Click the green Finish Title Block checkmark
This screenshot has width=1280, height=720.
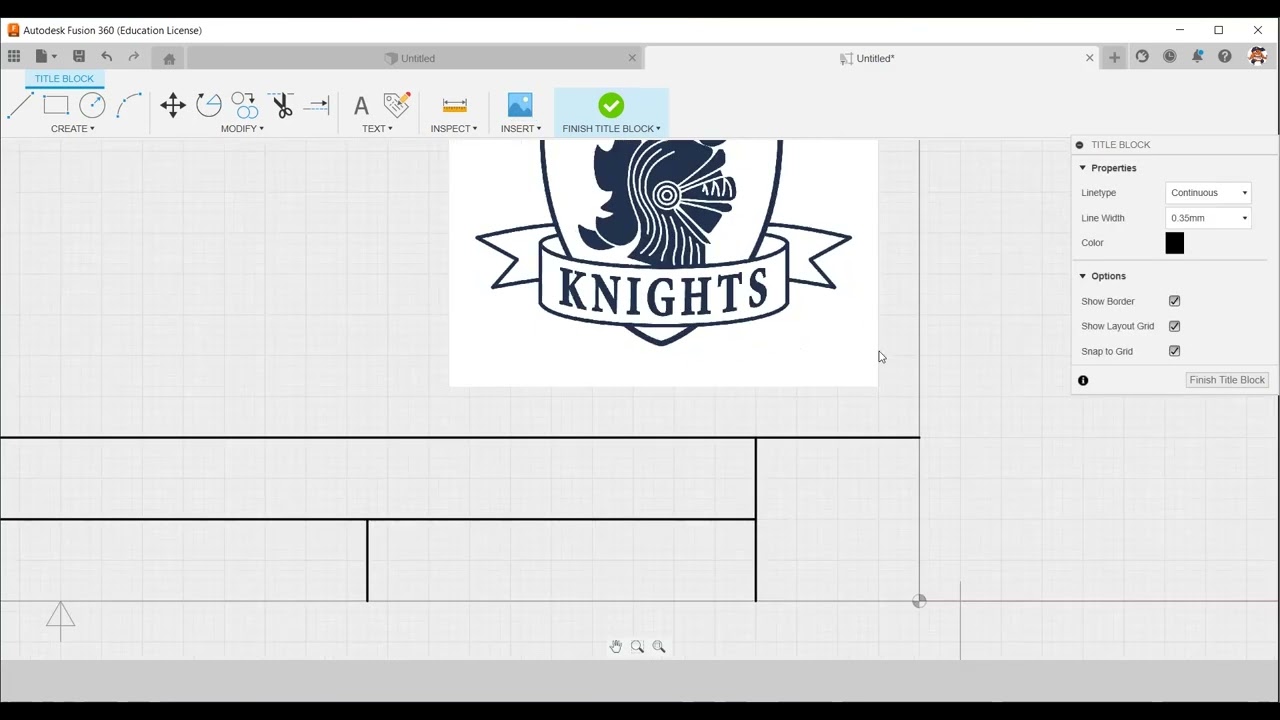coord(611,105)
